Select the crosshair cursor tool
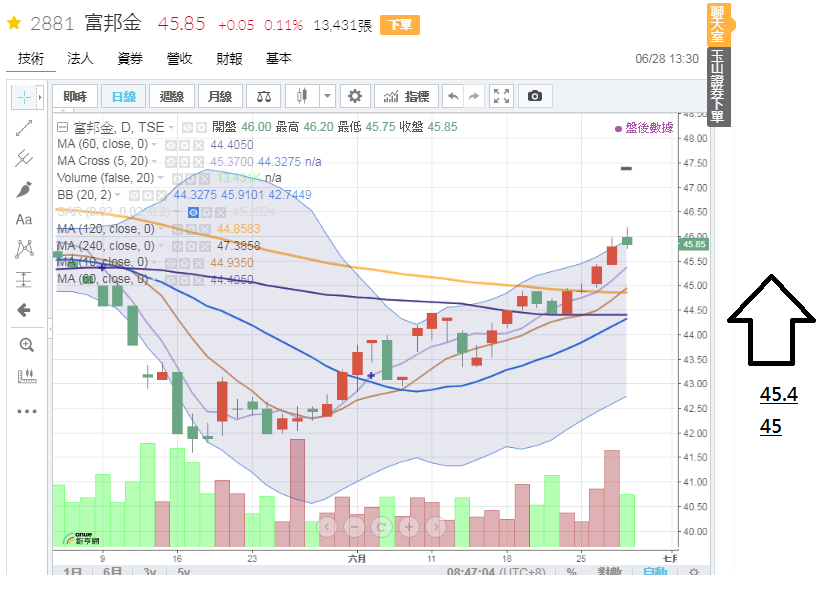 pyautogui.click(x=24, y=97)
